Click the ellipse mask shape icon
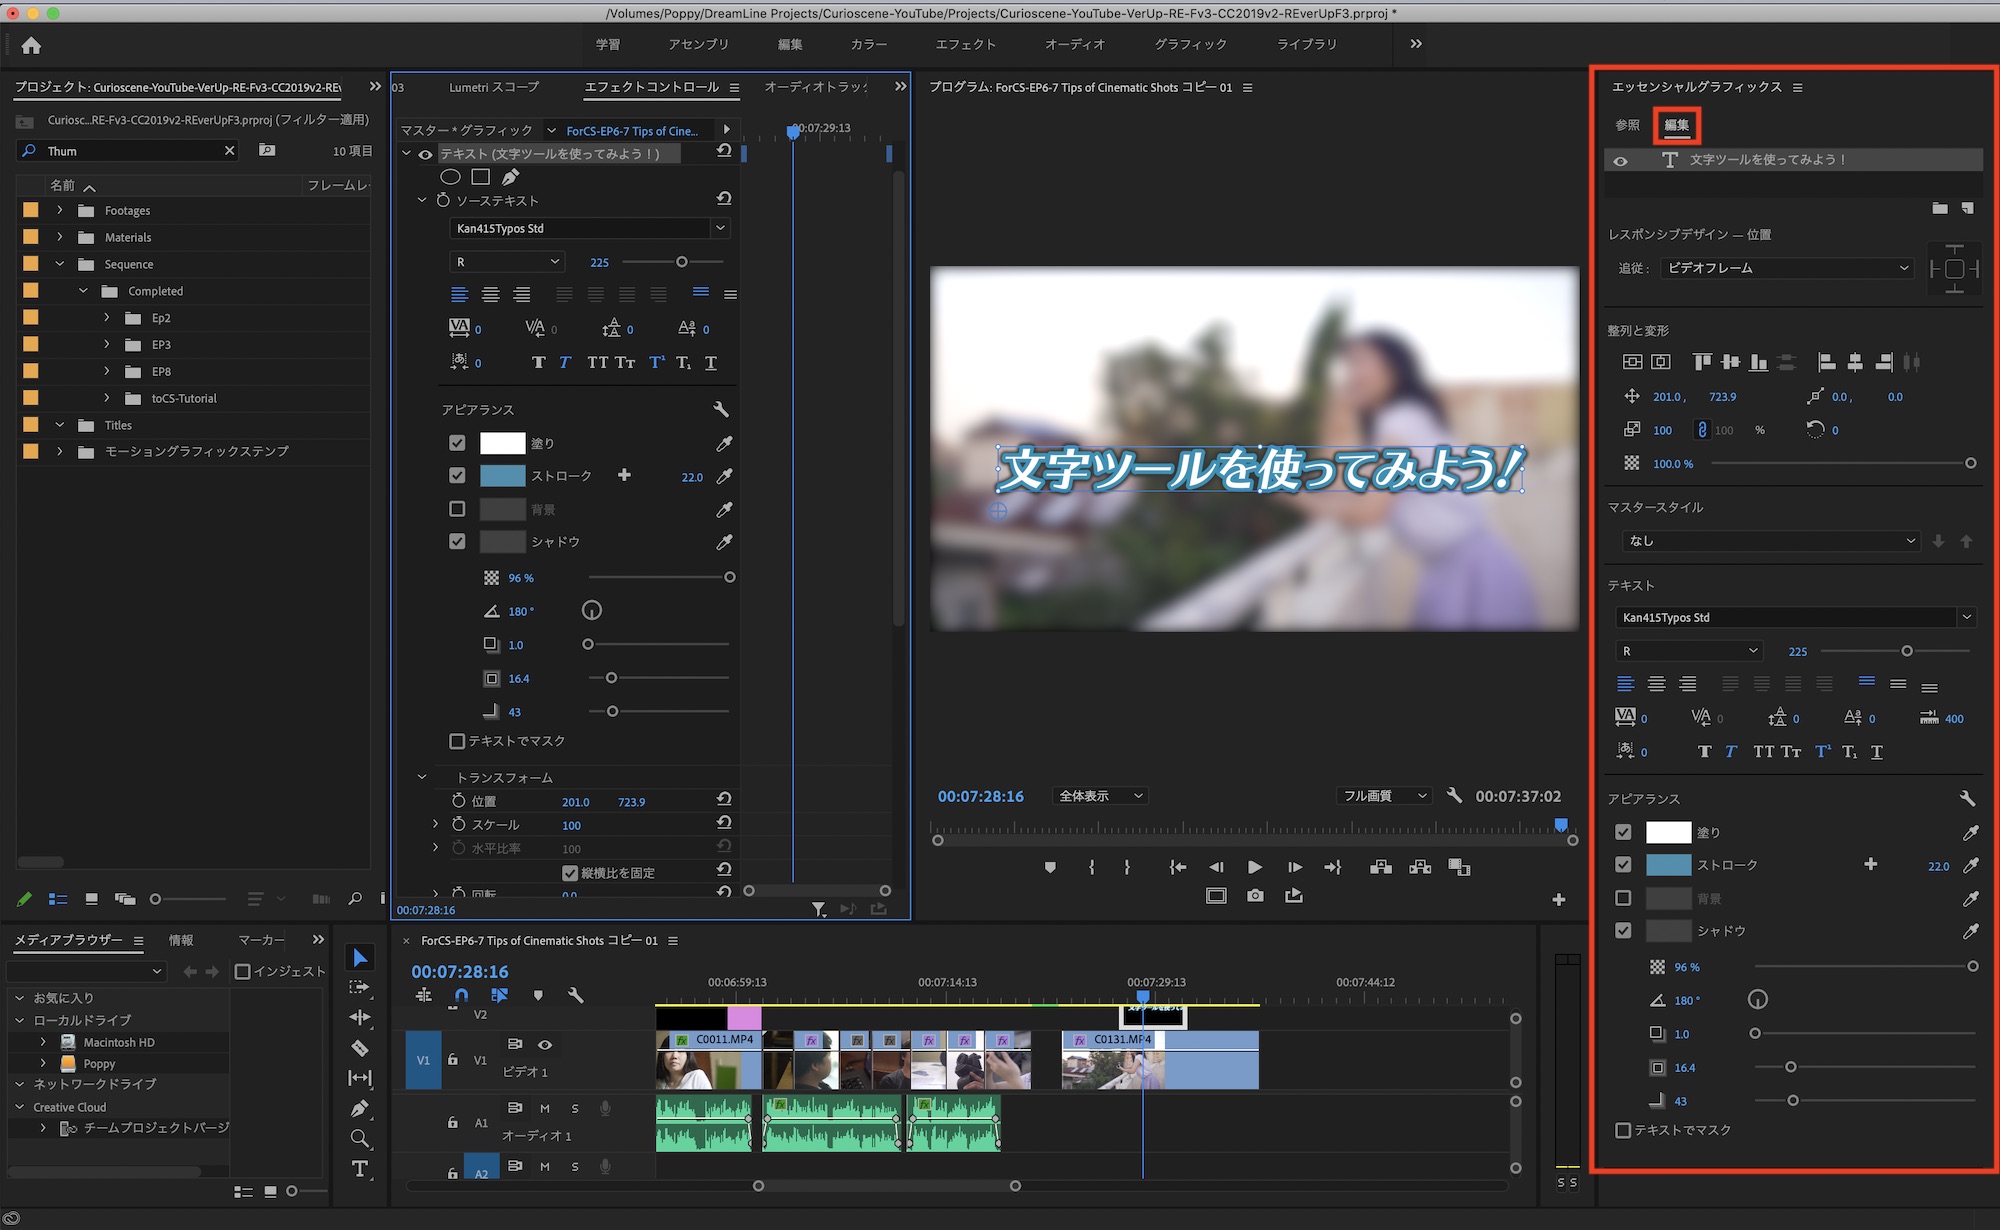Viewport: 2000px width, 1230px height. [x=450, y=177]
